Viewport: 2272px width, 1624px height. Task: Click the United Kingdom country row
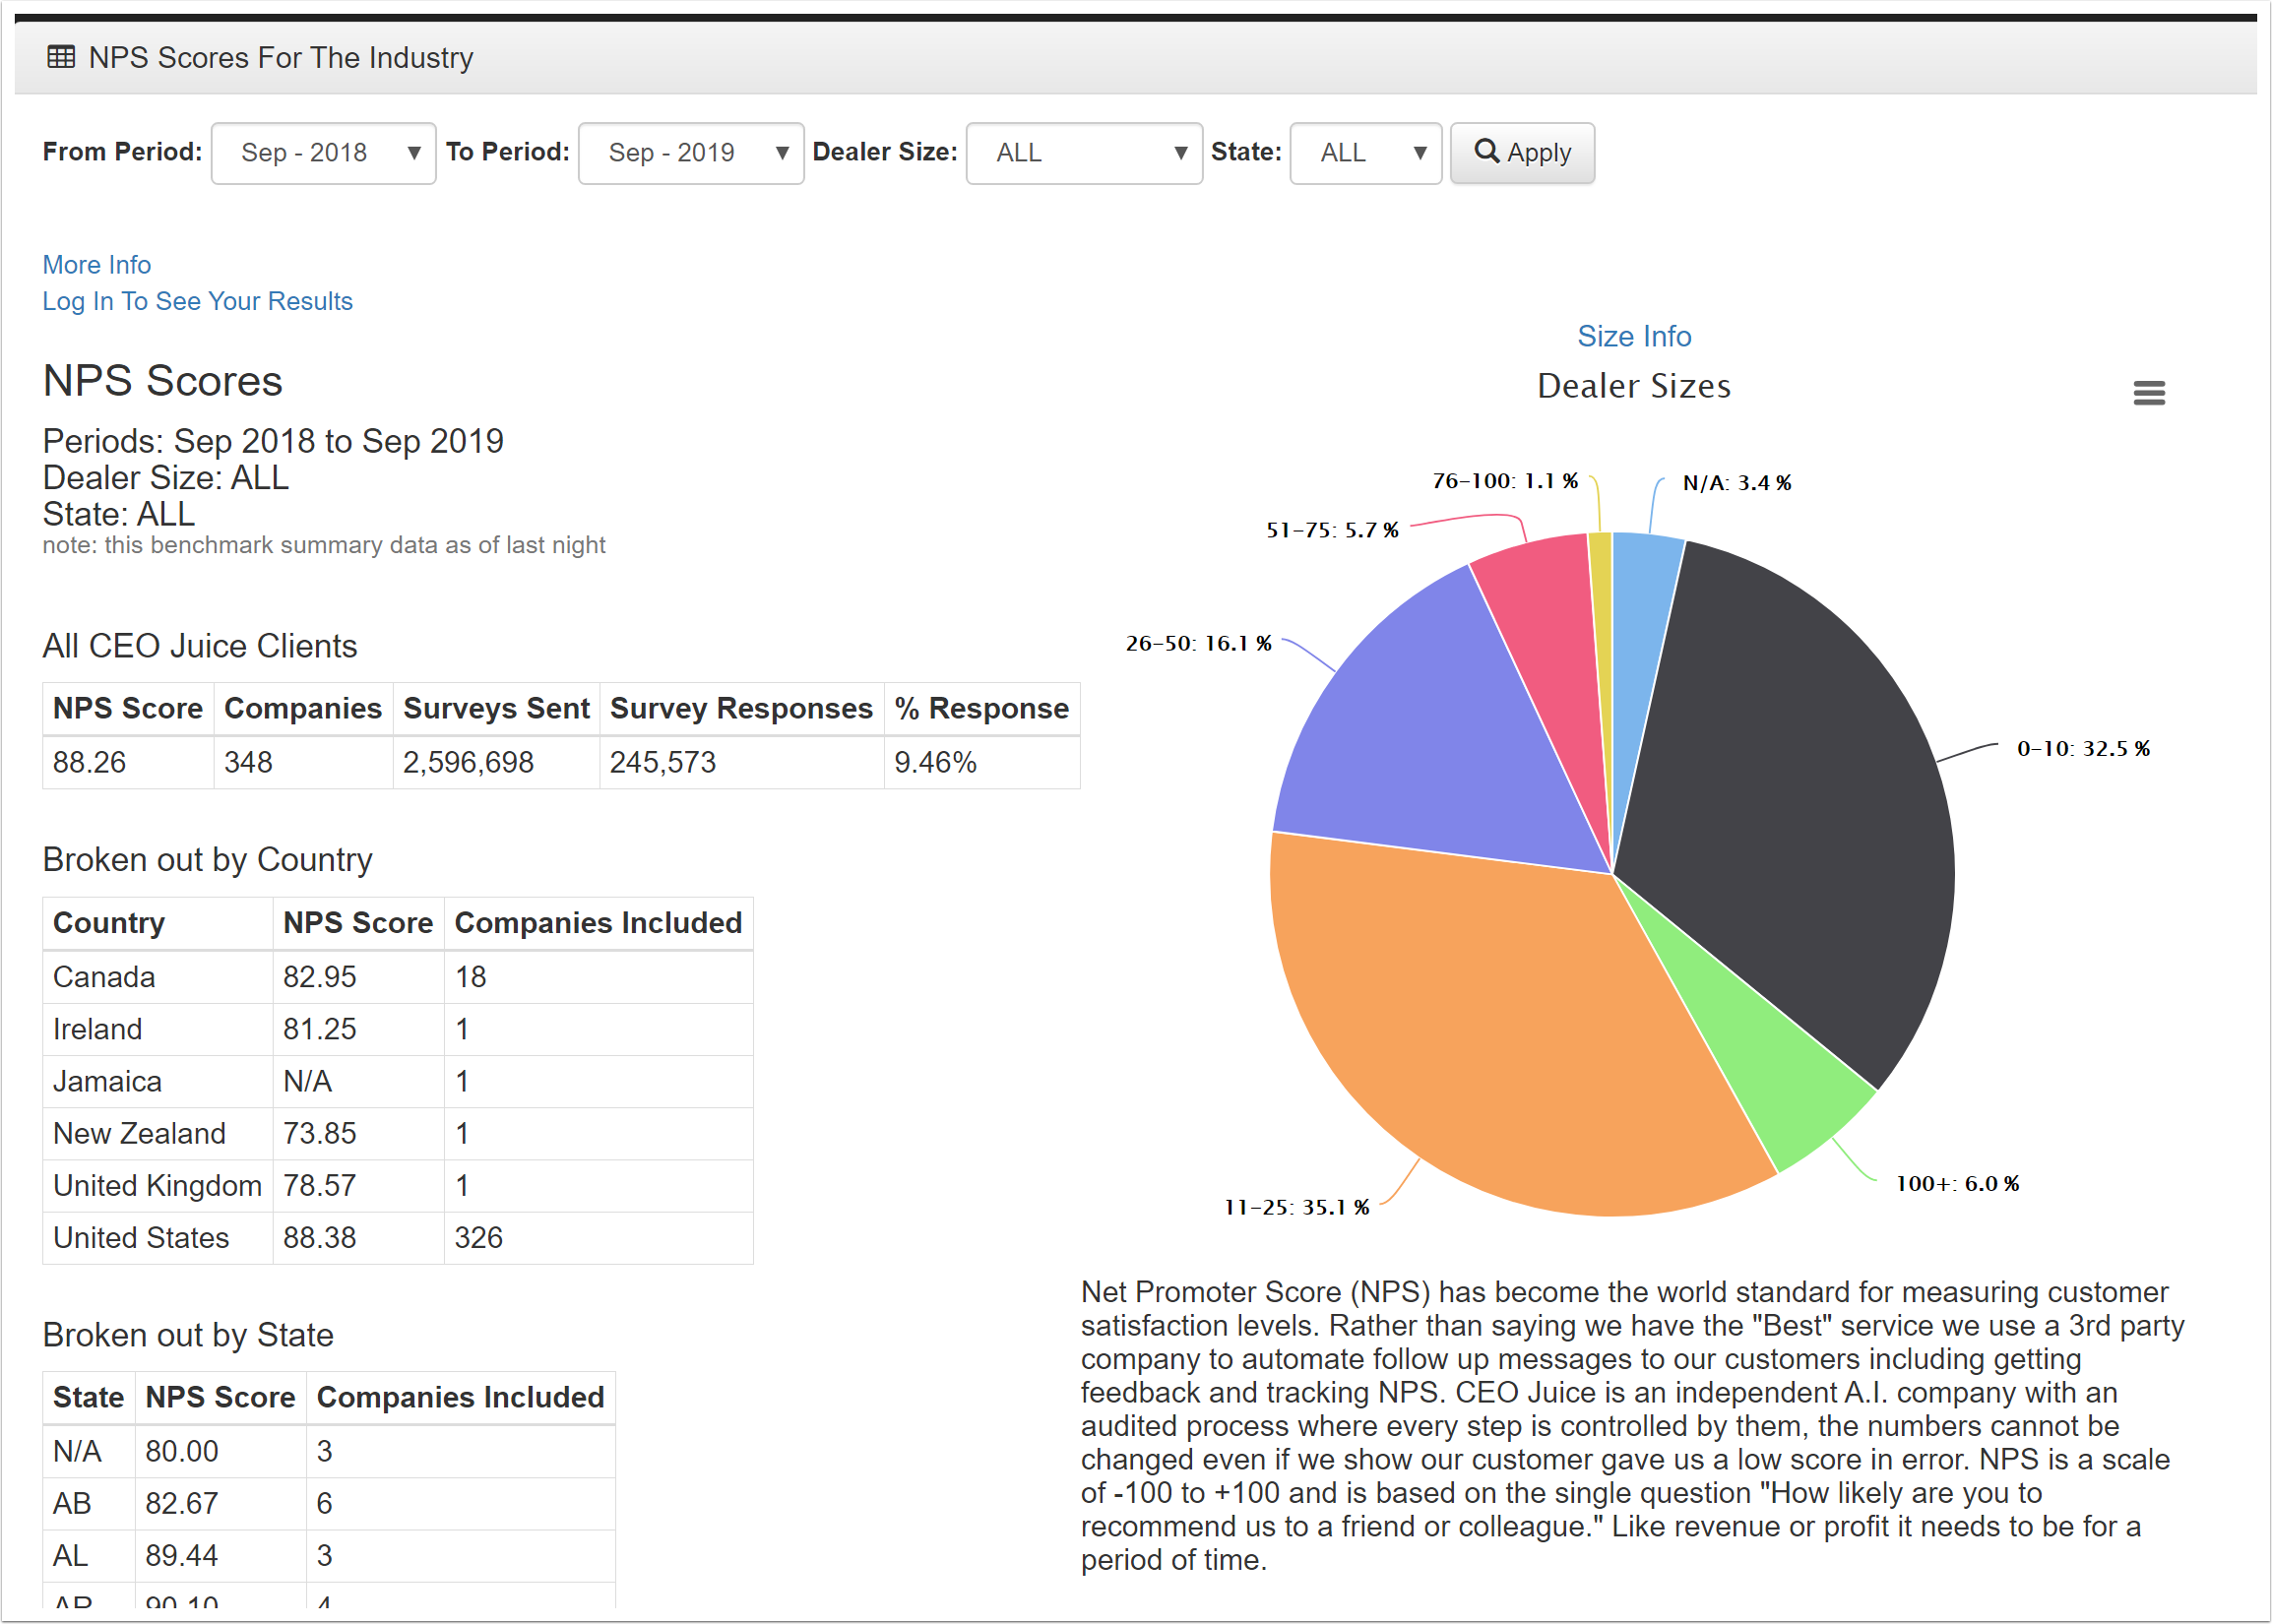pyautogui.click(x=397, y=1185)
